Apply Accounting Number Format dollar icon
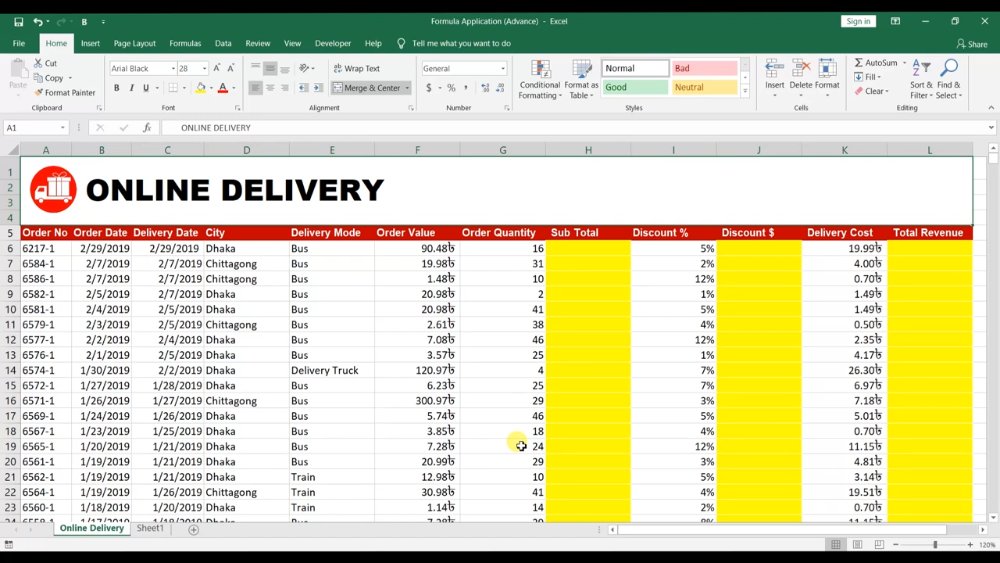Viewport: 1000px width, 563px height. (429, 88)
